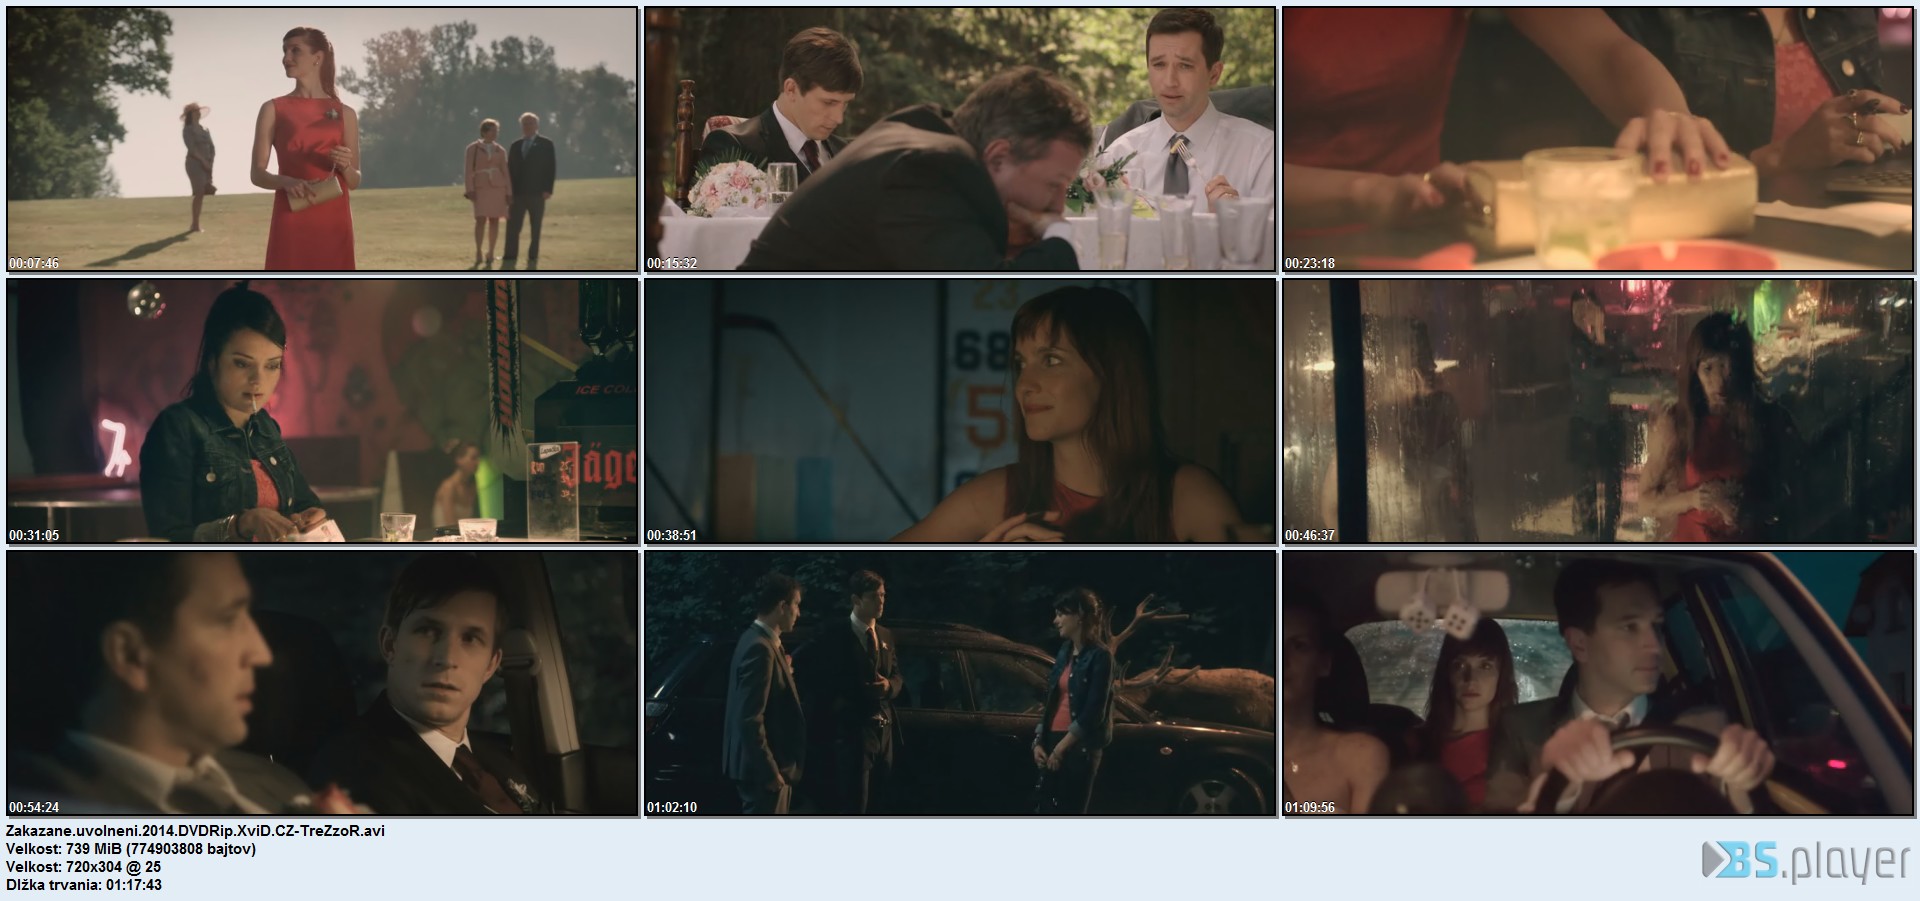Click the 739 MiB file size line
Screen dimensions: 1920x901
(x=131, y=849)
